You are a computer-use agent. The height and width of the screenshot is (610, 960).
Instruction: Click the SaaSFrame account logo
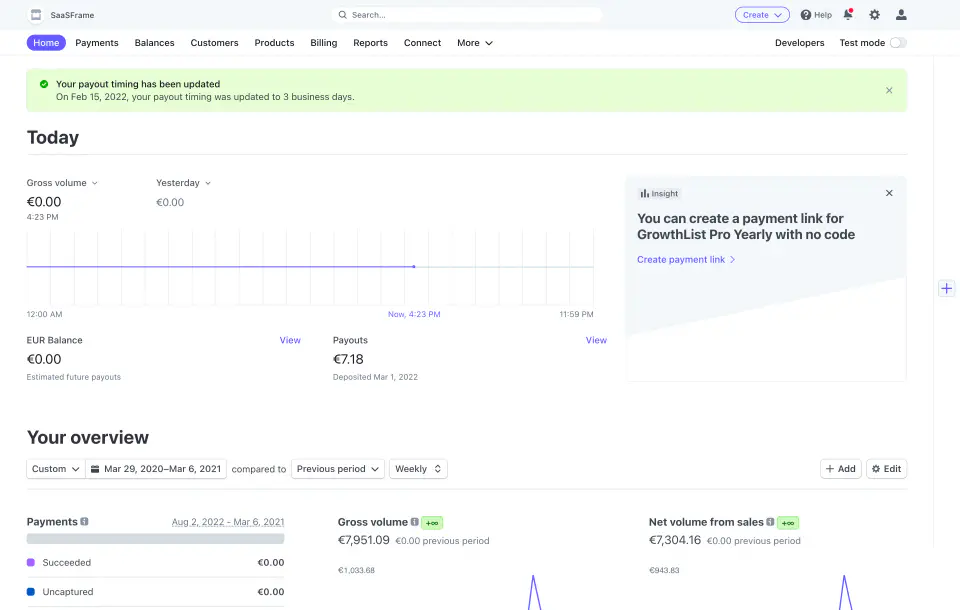tap(36, 15)
